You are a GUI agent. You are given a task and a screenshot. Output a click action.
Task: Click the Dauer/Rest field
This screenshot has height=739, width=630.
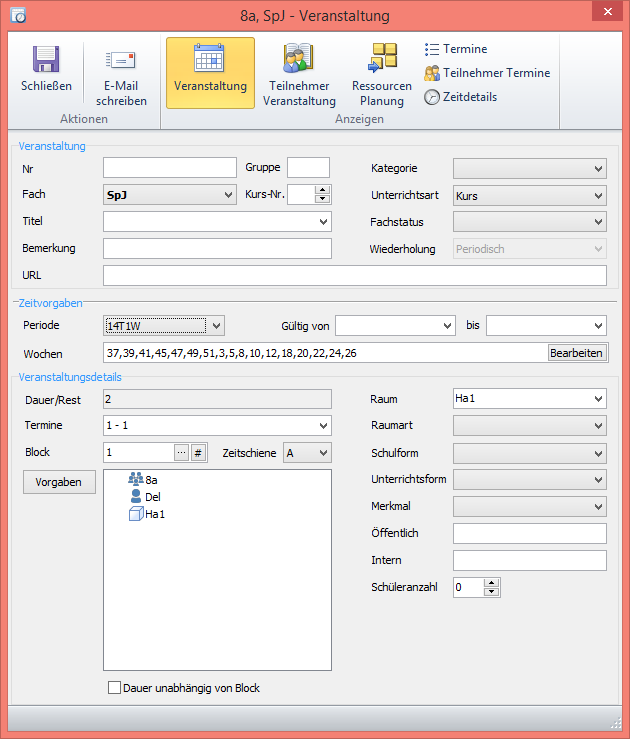click(217, 399)
